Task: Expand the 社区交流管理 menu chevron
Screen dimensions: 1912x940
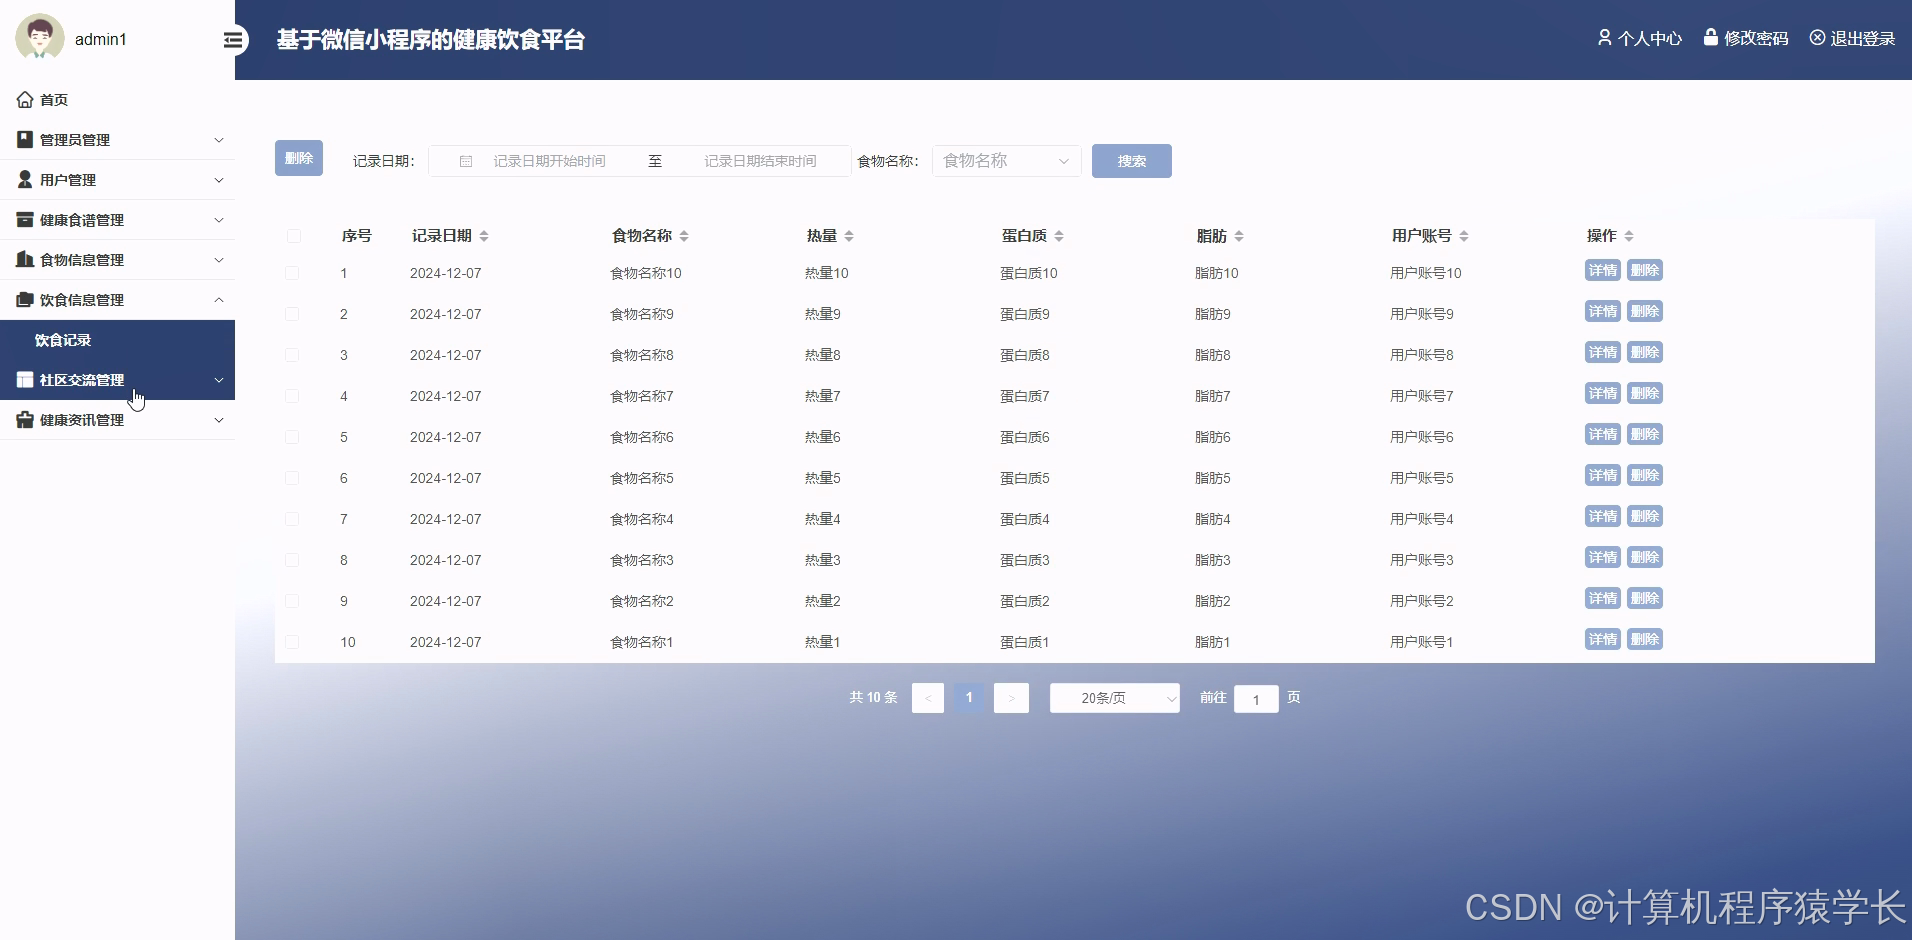Action: pos(218,380)
